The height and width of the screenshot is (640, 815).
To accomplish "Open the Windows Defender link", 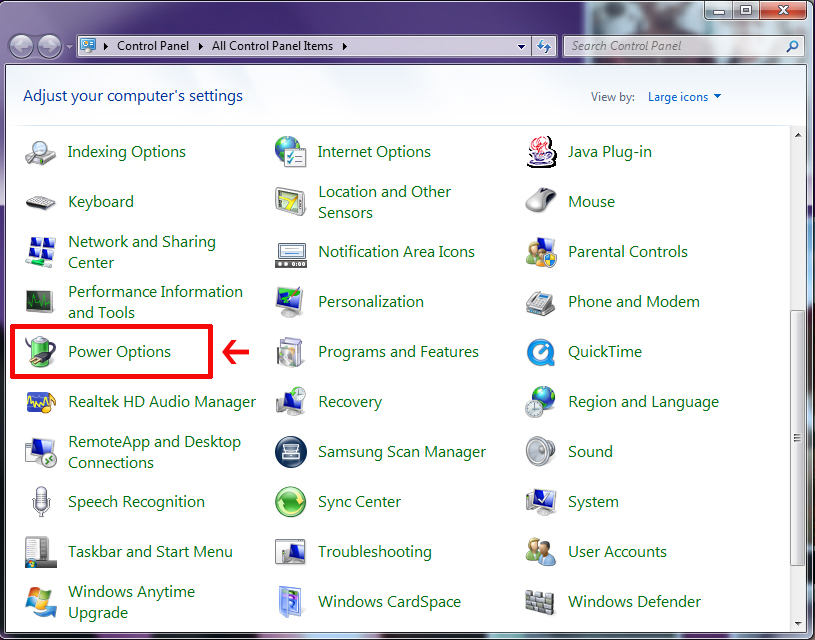I will pyautogui.click(x=634, y=602).
